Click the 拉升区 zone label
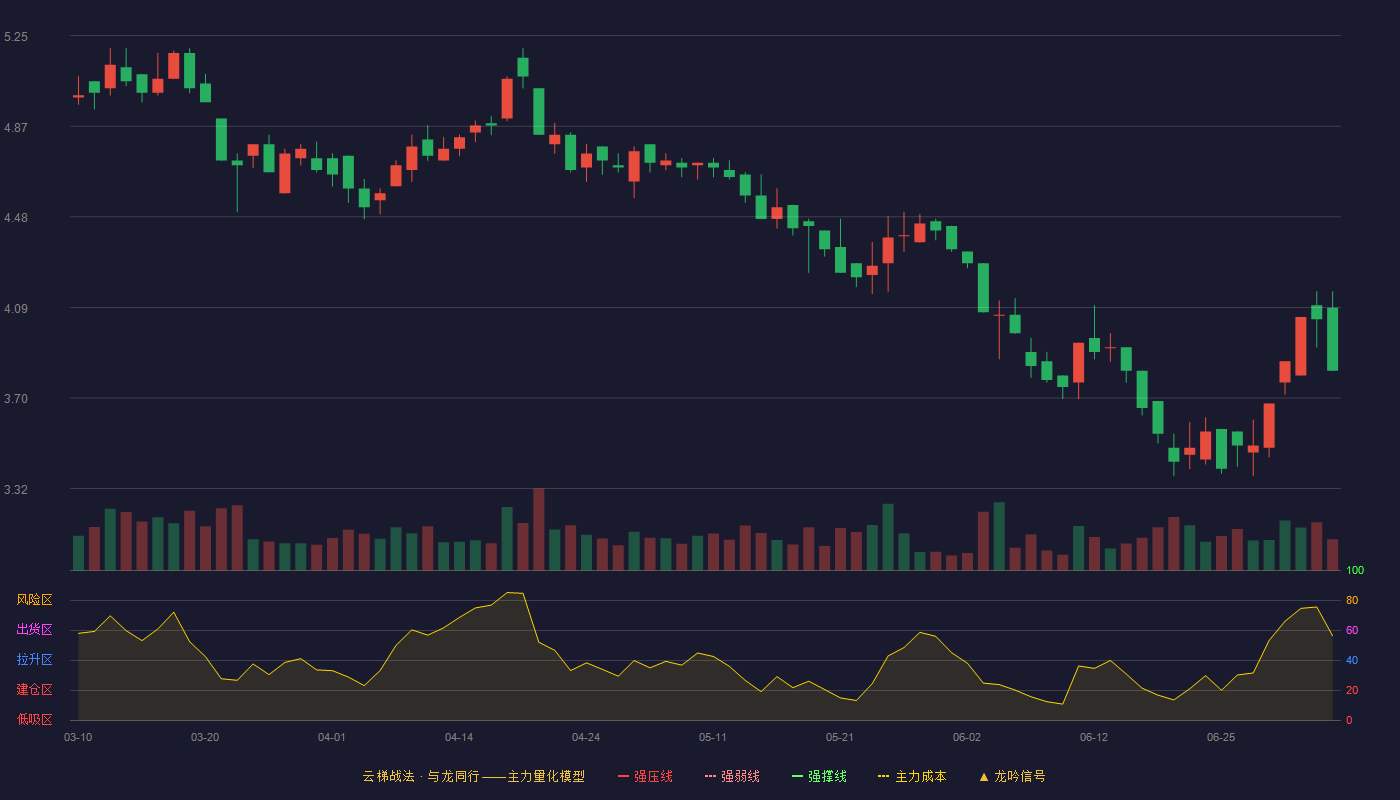The width and height of the screenshot is (1400, 800). click(34, 660)
